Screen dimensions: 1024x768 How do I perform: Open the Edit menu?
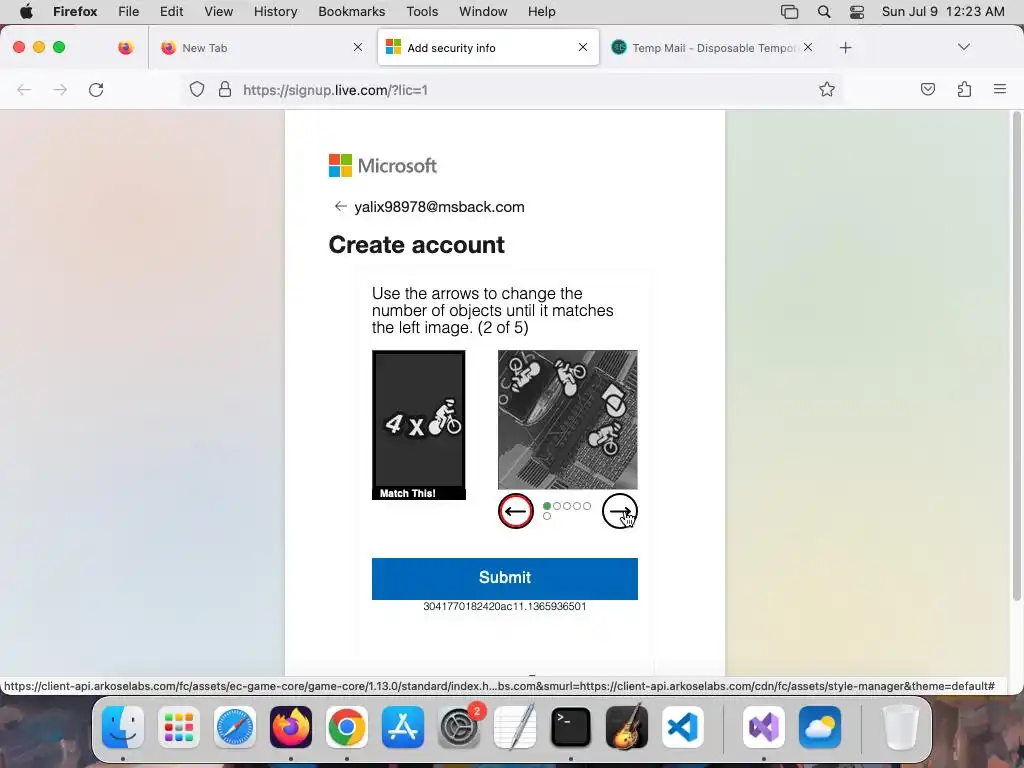tap(171, 12)
